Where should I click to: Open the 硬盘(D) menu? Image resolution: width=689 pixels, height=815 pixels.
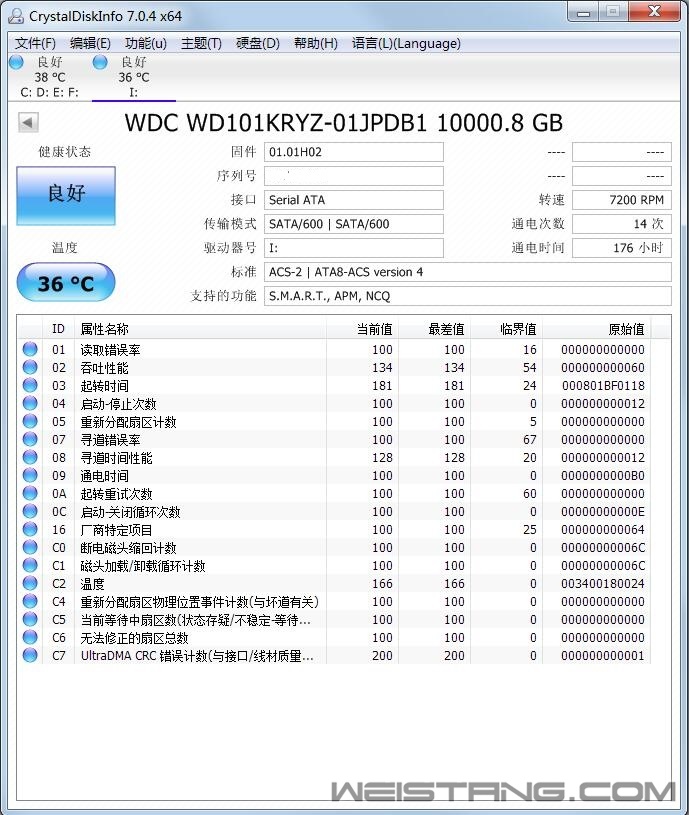coord(258,43)
